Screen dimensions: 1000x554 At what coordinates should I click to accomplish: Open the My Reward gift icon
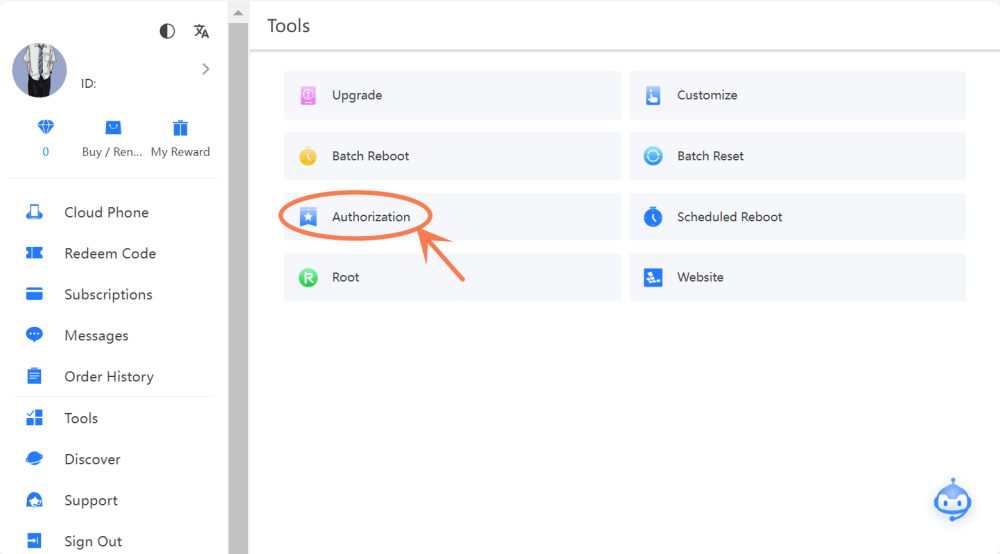(180, 128)
